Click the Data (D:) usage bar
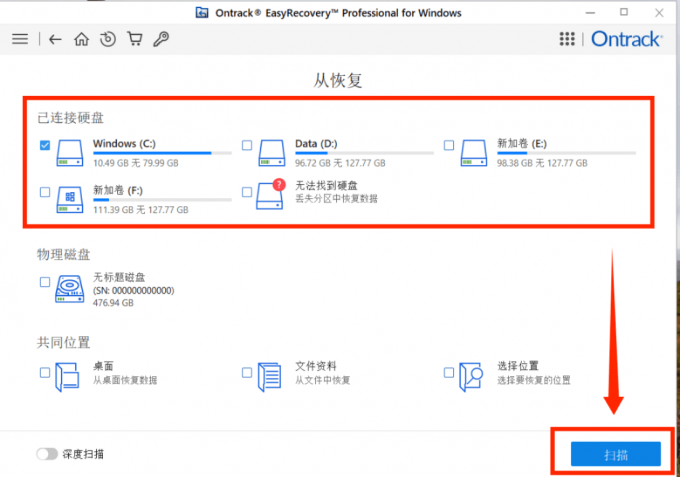 pos(364,153)
